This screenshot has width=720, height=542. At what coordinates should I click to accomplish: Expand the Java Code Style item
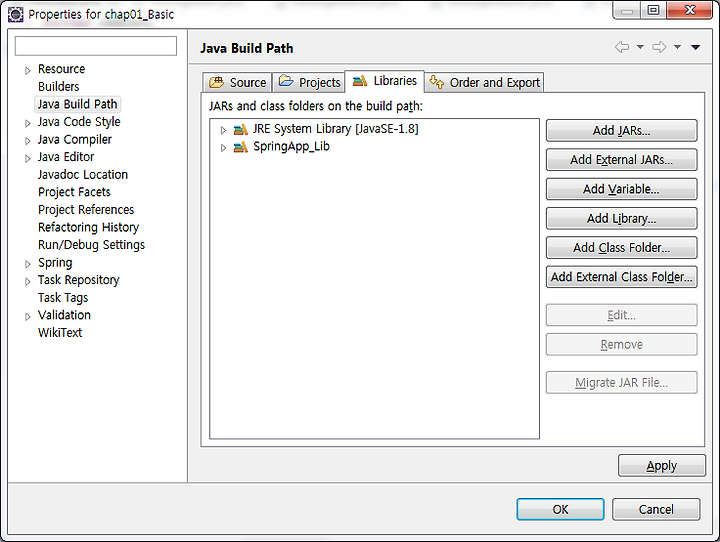click(x=28, y=123)
